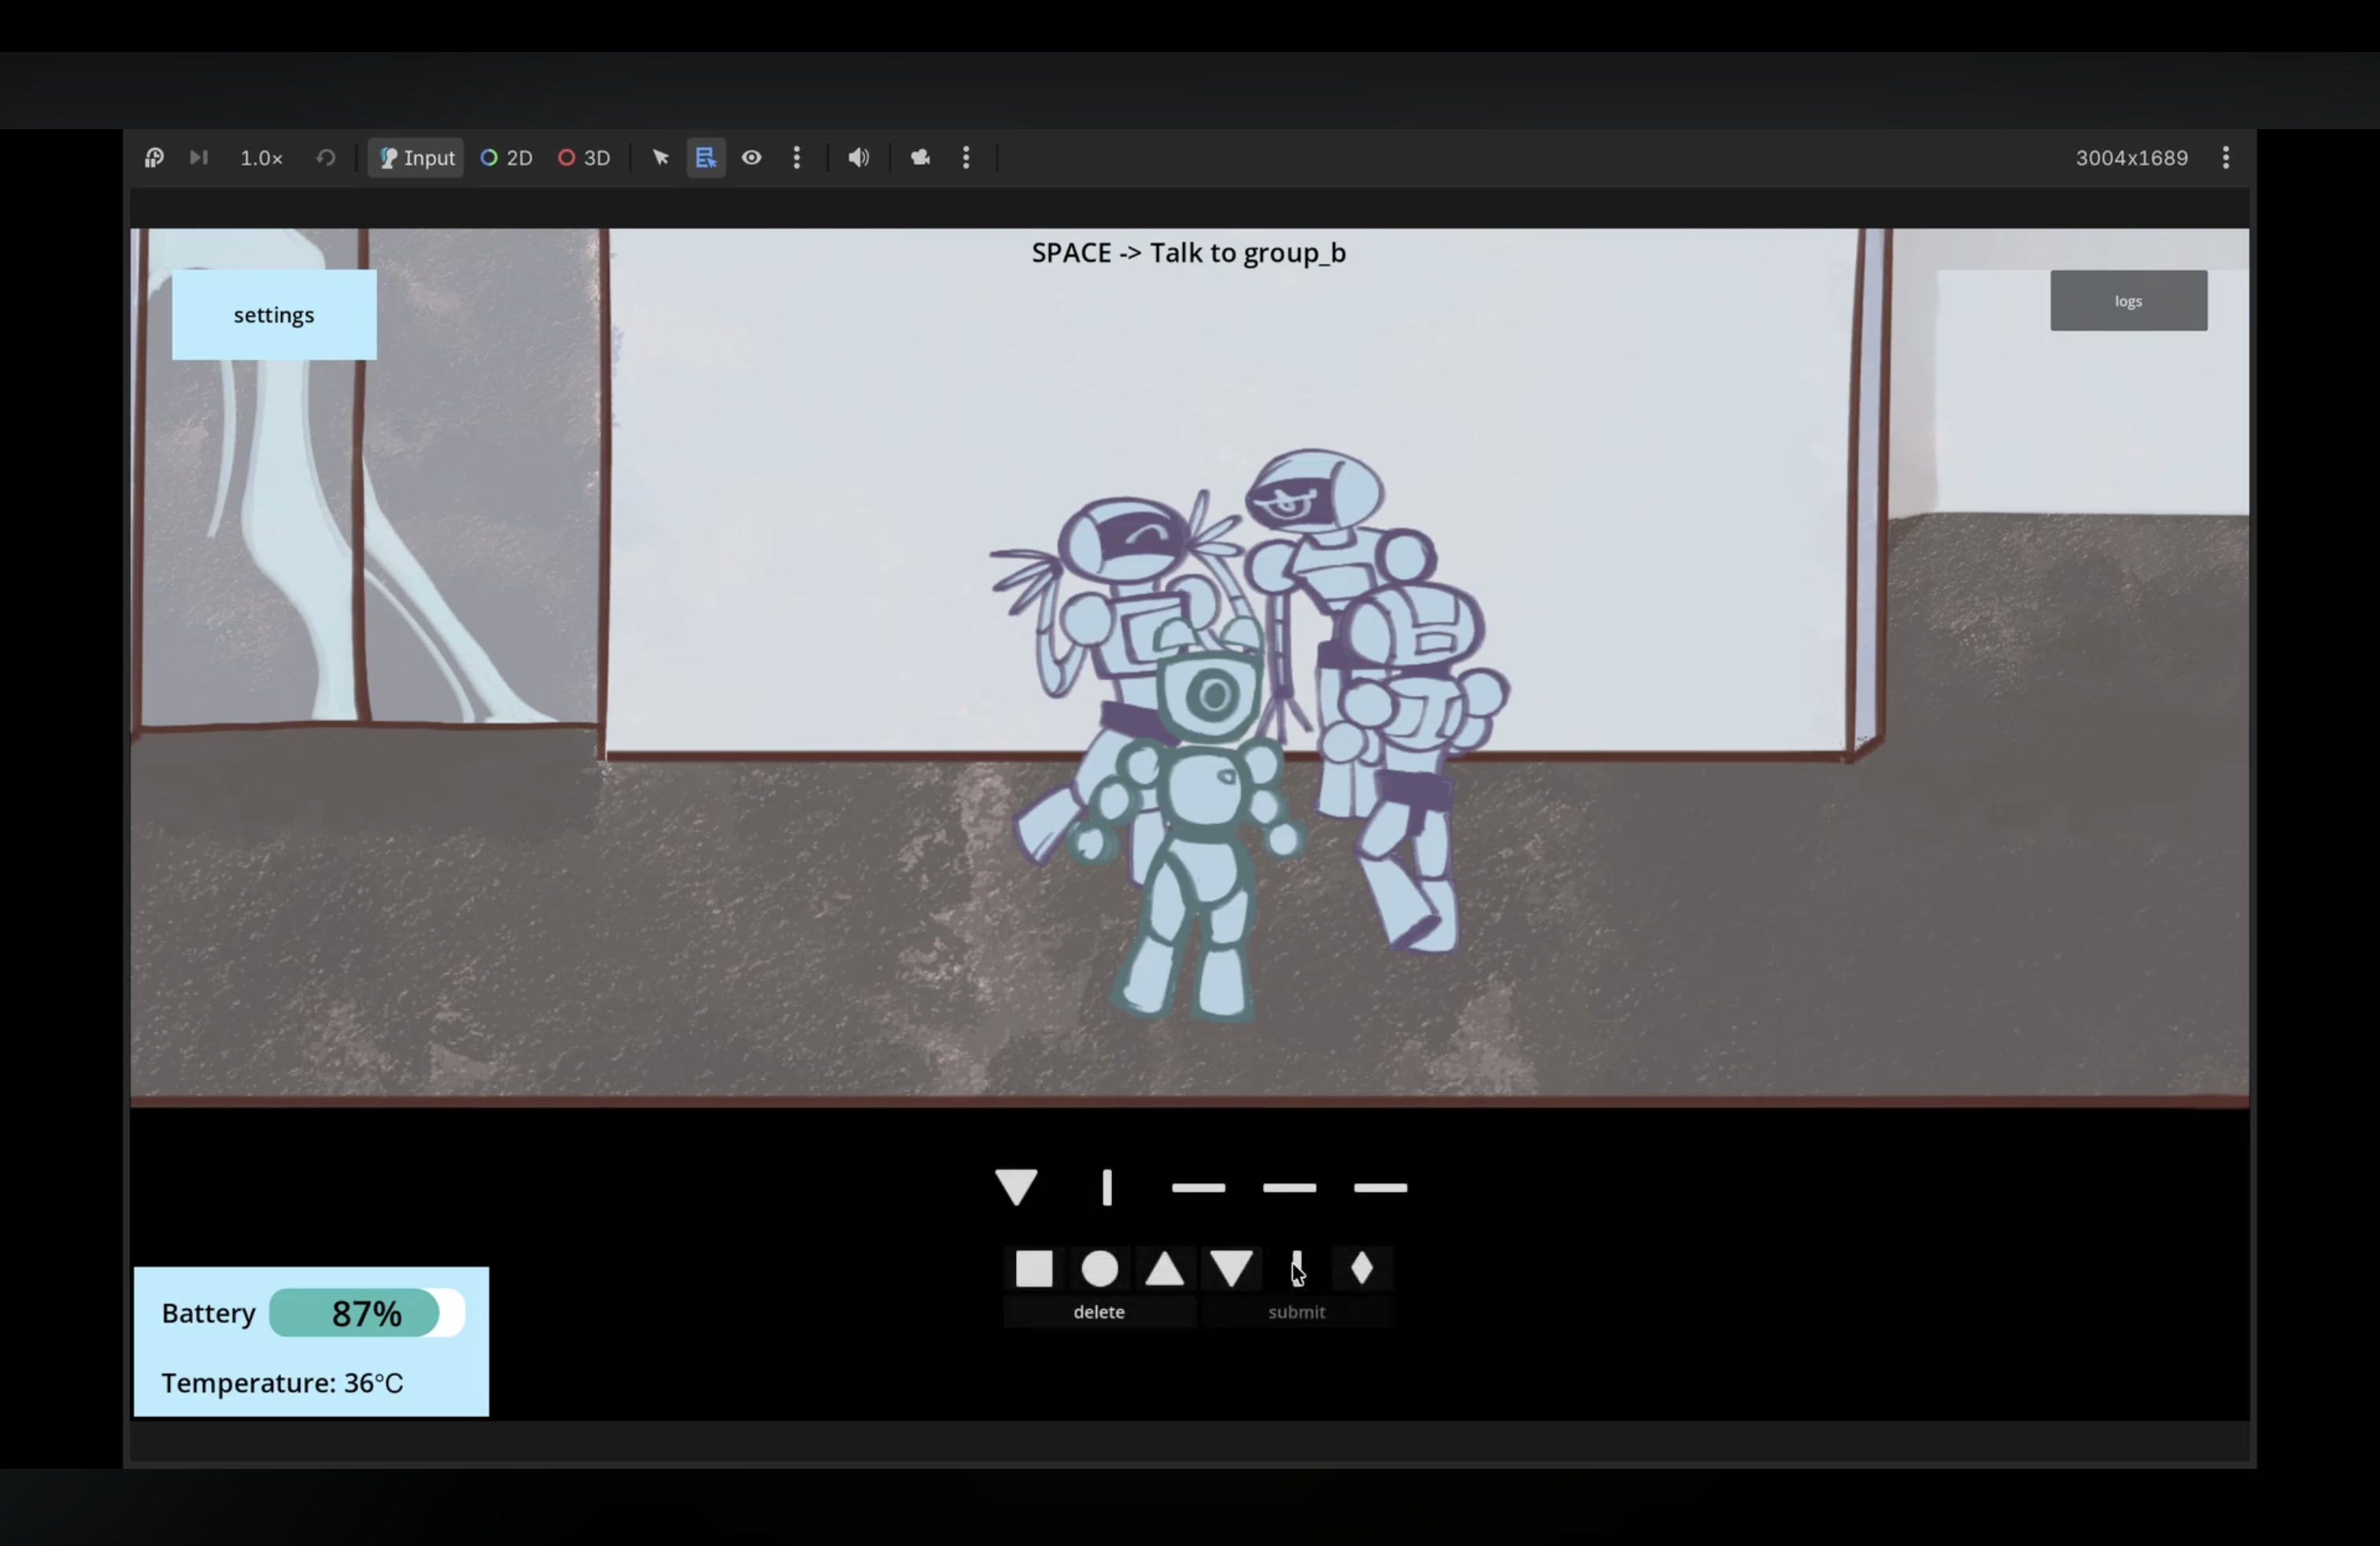Select the Input mode button
Image resolution: width=2380 pixels, height=1546 pixels.
pos(416,158)
